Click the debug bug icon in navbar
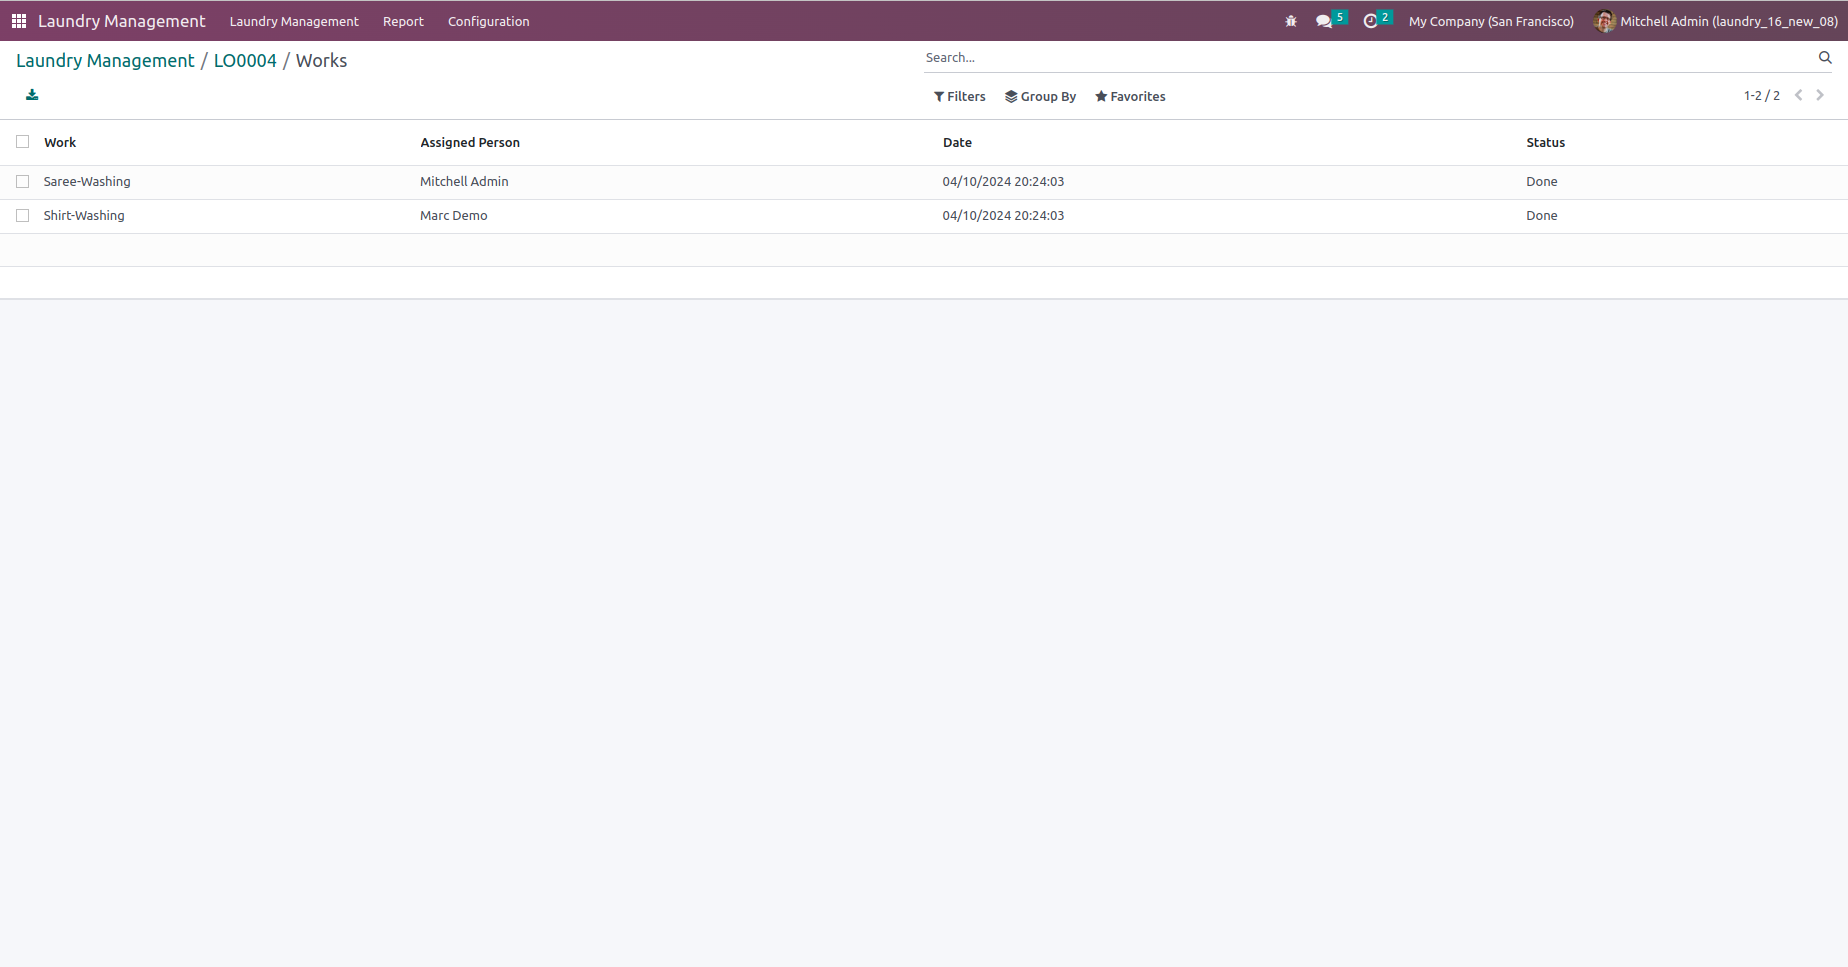Viewport: 1848px width, 967px height. (1291, 21)
